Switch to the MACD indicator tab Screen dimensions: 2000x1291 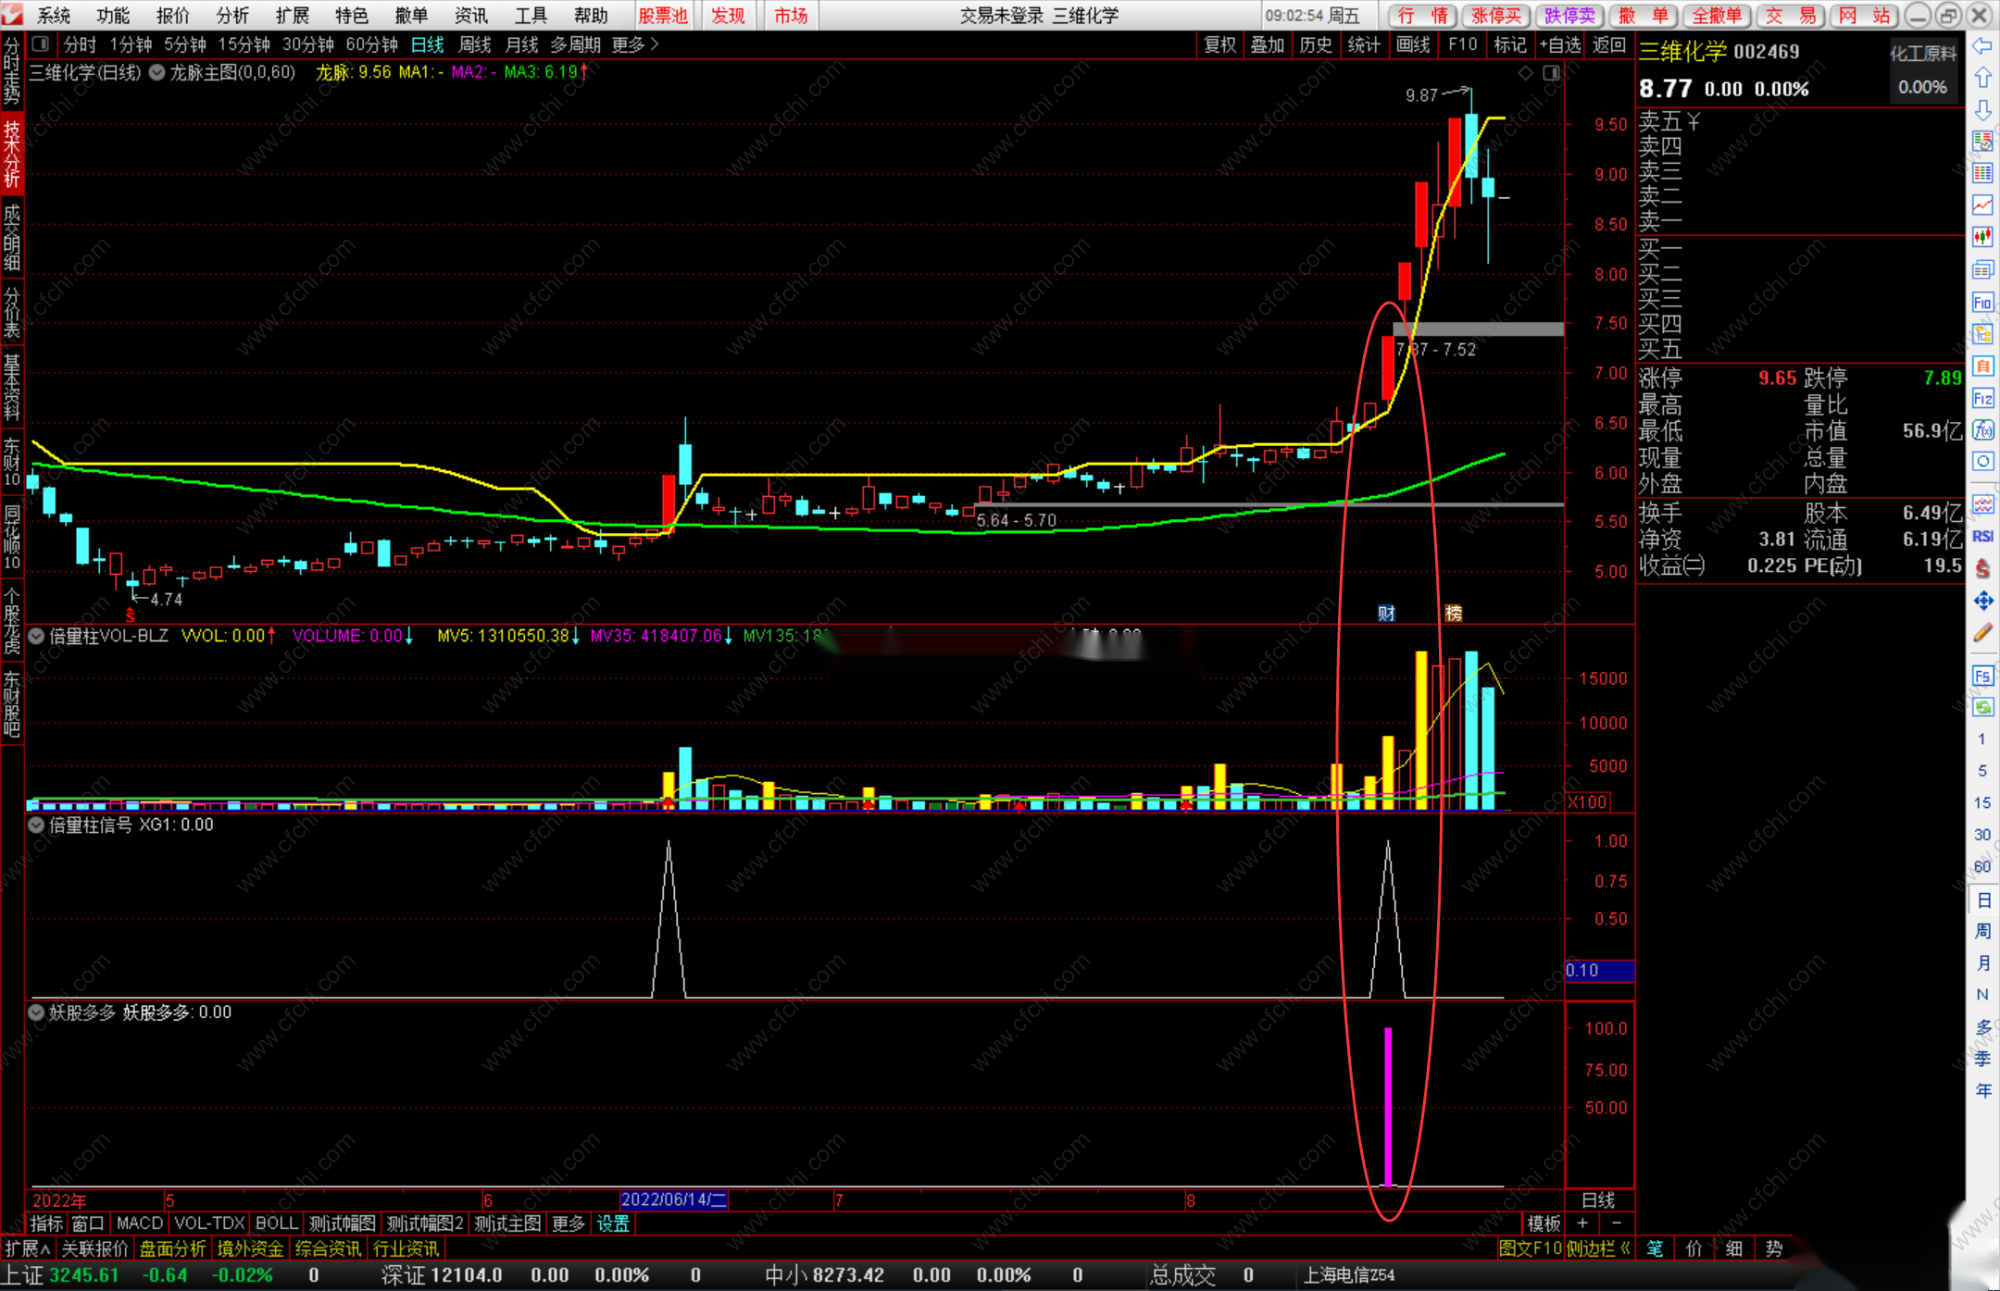coord(139,1223)
